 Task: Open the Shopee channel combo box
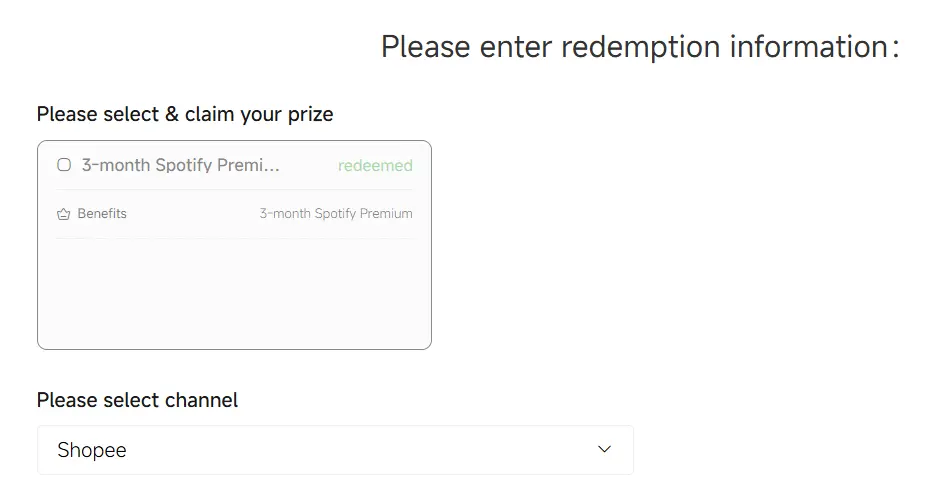coord(335,450)
